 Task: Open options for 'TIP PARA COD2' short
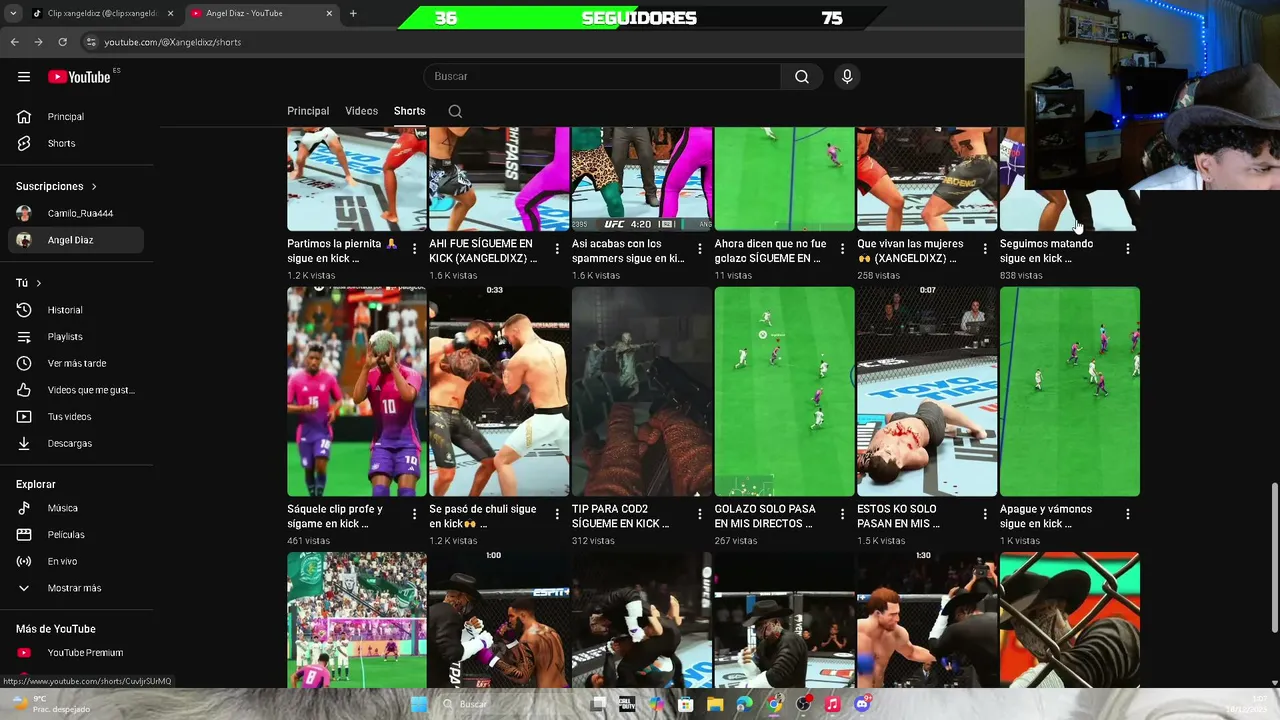coord(700,514)
